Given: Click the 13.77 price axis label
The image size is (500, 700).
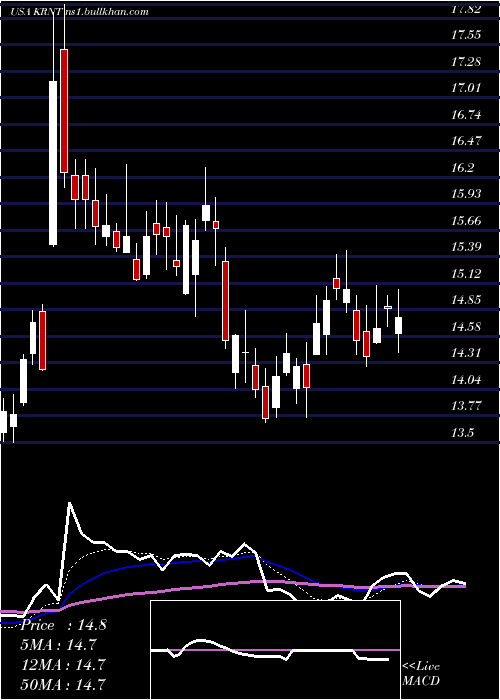Looking at the screenshot, I should tap(466, 406).
